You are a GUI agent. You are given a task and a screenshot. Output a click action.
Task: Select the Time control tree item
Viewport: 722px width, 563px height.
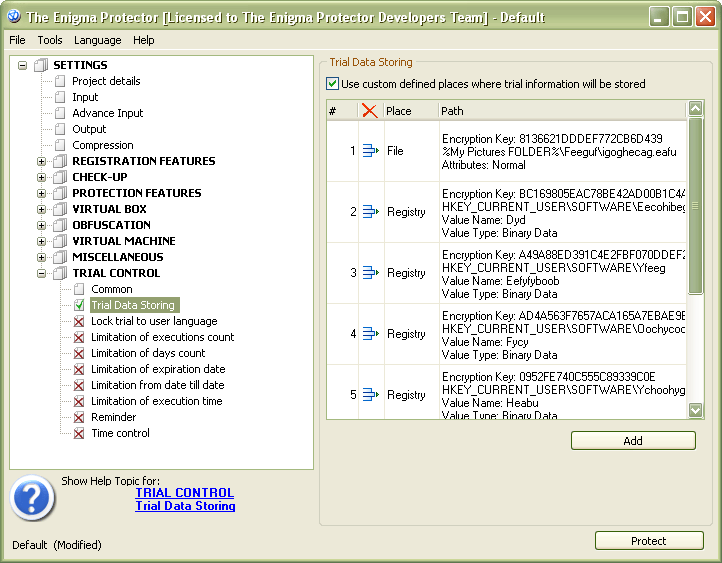(120, 433)
